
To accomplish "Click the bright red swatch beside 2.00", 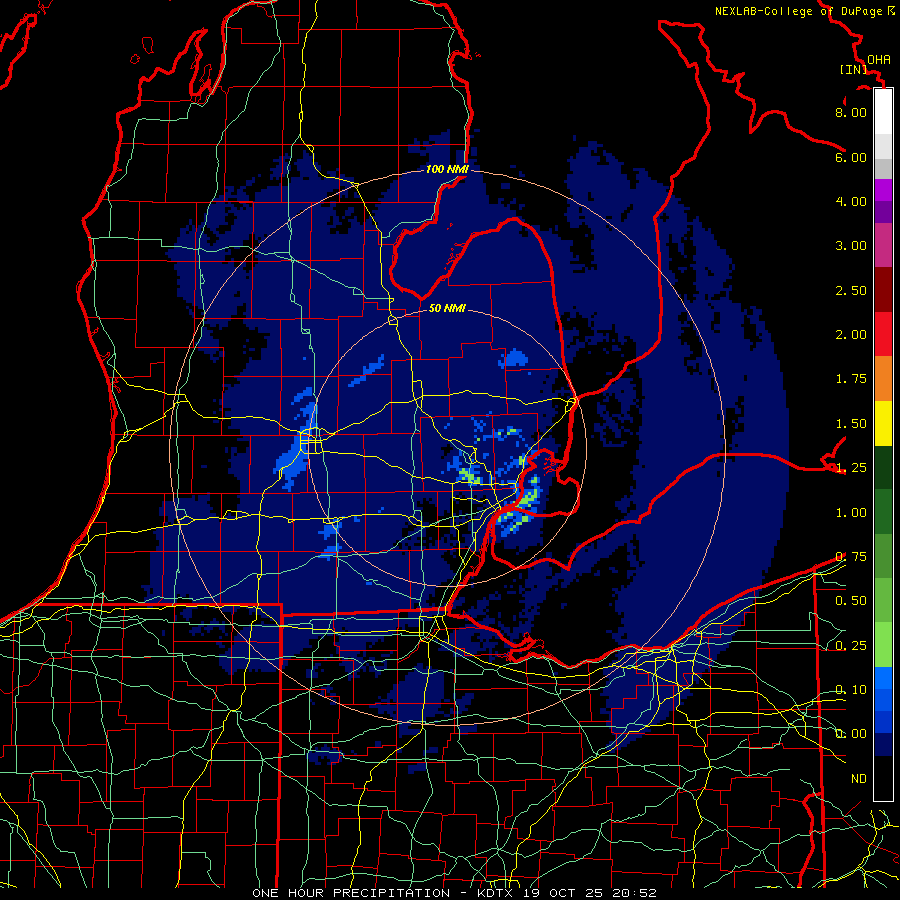I will [x=883, y=334].
